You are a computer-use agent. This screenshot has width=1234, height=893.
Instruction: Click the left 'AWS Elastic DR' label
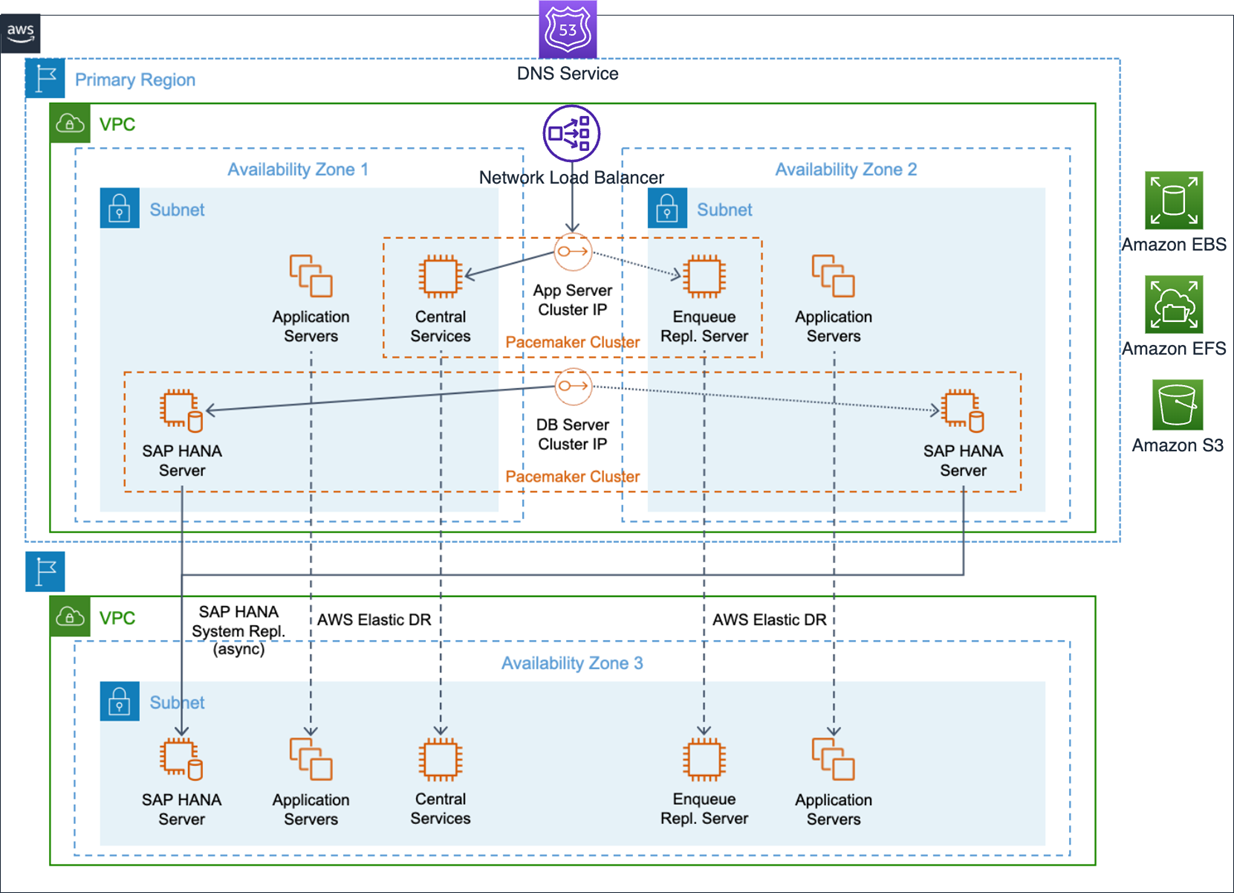pyautogui.click(x=374, y=620)
